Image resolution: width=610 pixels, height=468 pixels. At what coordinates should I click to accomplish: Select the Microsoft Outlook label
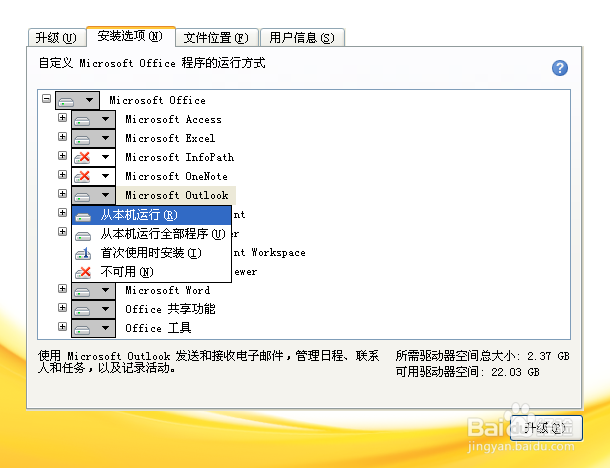177,195
